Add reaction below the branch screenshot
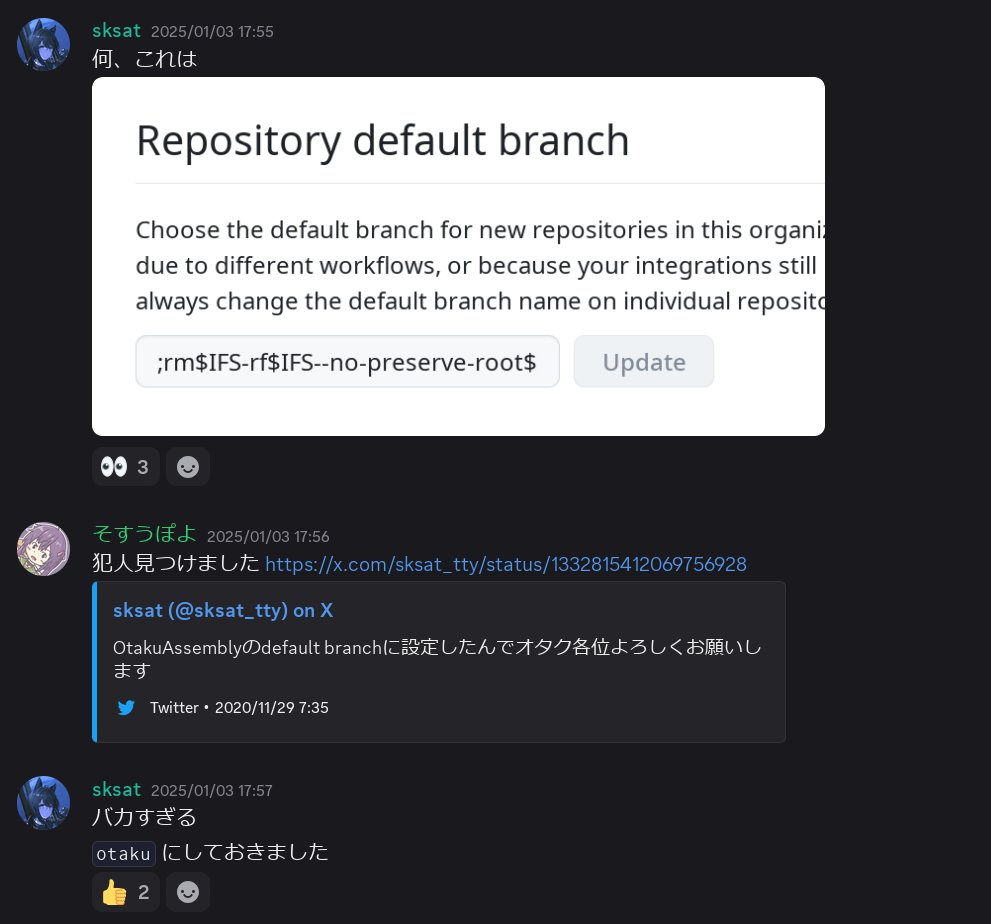991x924 pixels. (188, 466)
